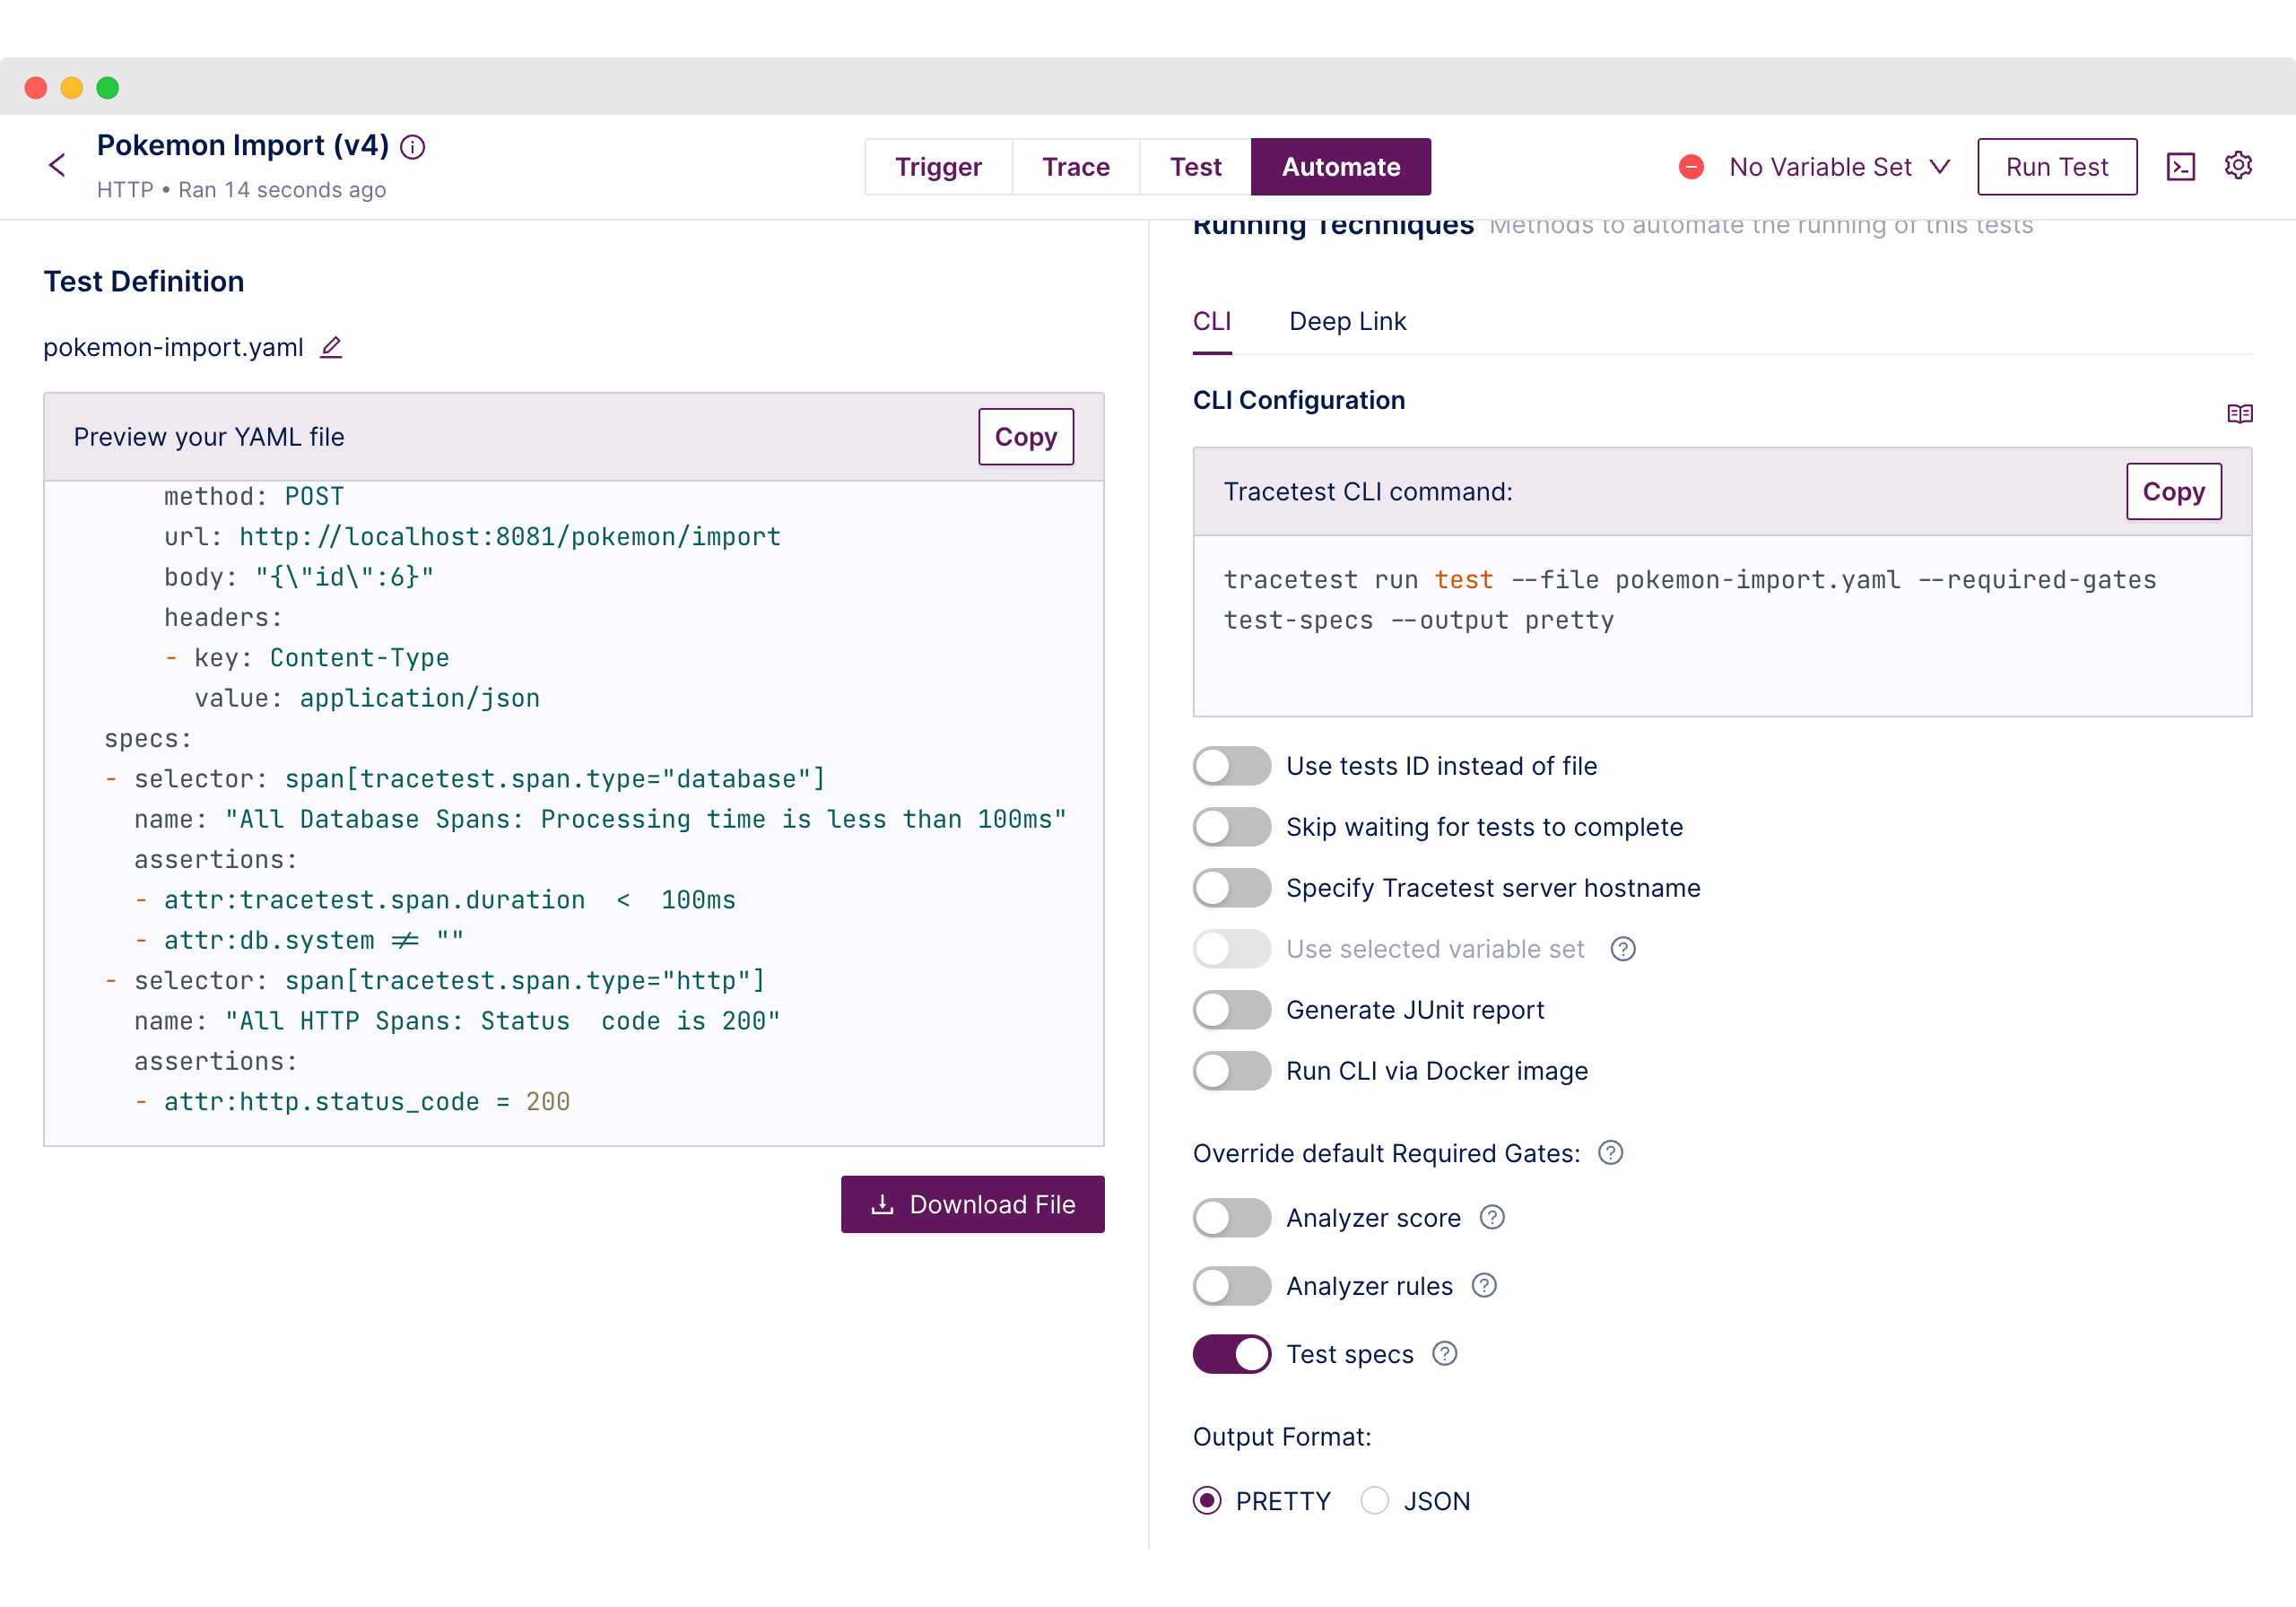Copy the Tracetest CLI command
2296x1607 pixels.
pos(2173,492)
